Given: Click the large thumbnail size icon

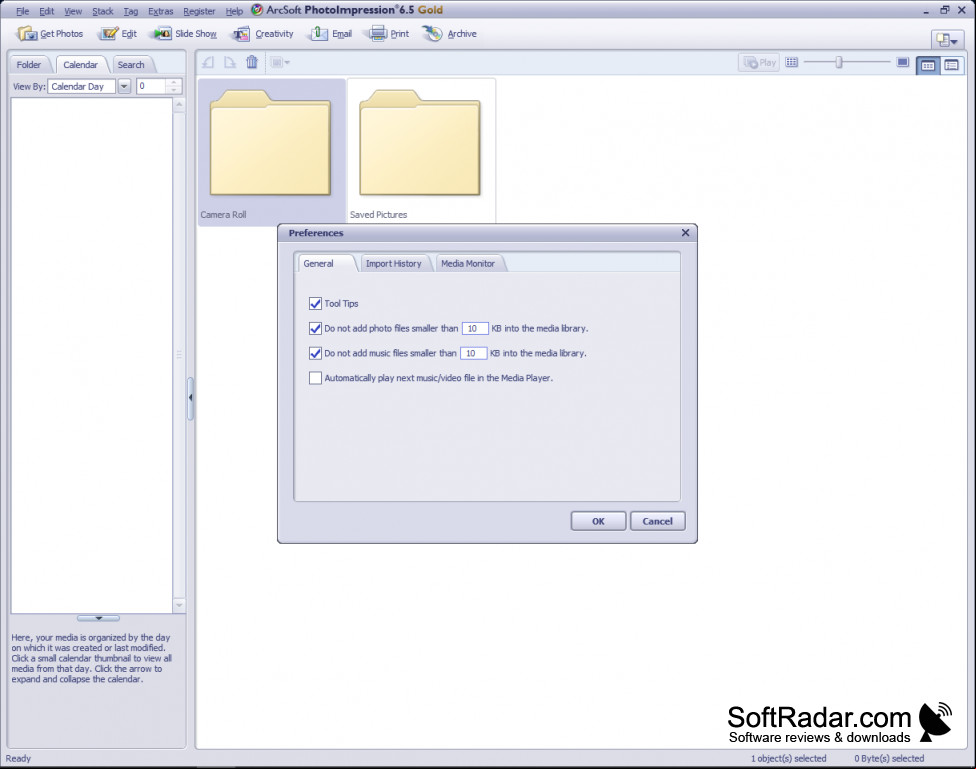Looking at the screenshot, I should coord(903,62).
